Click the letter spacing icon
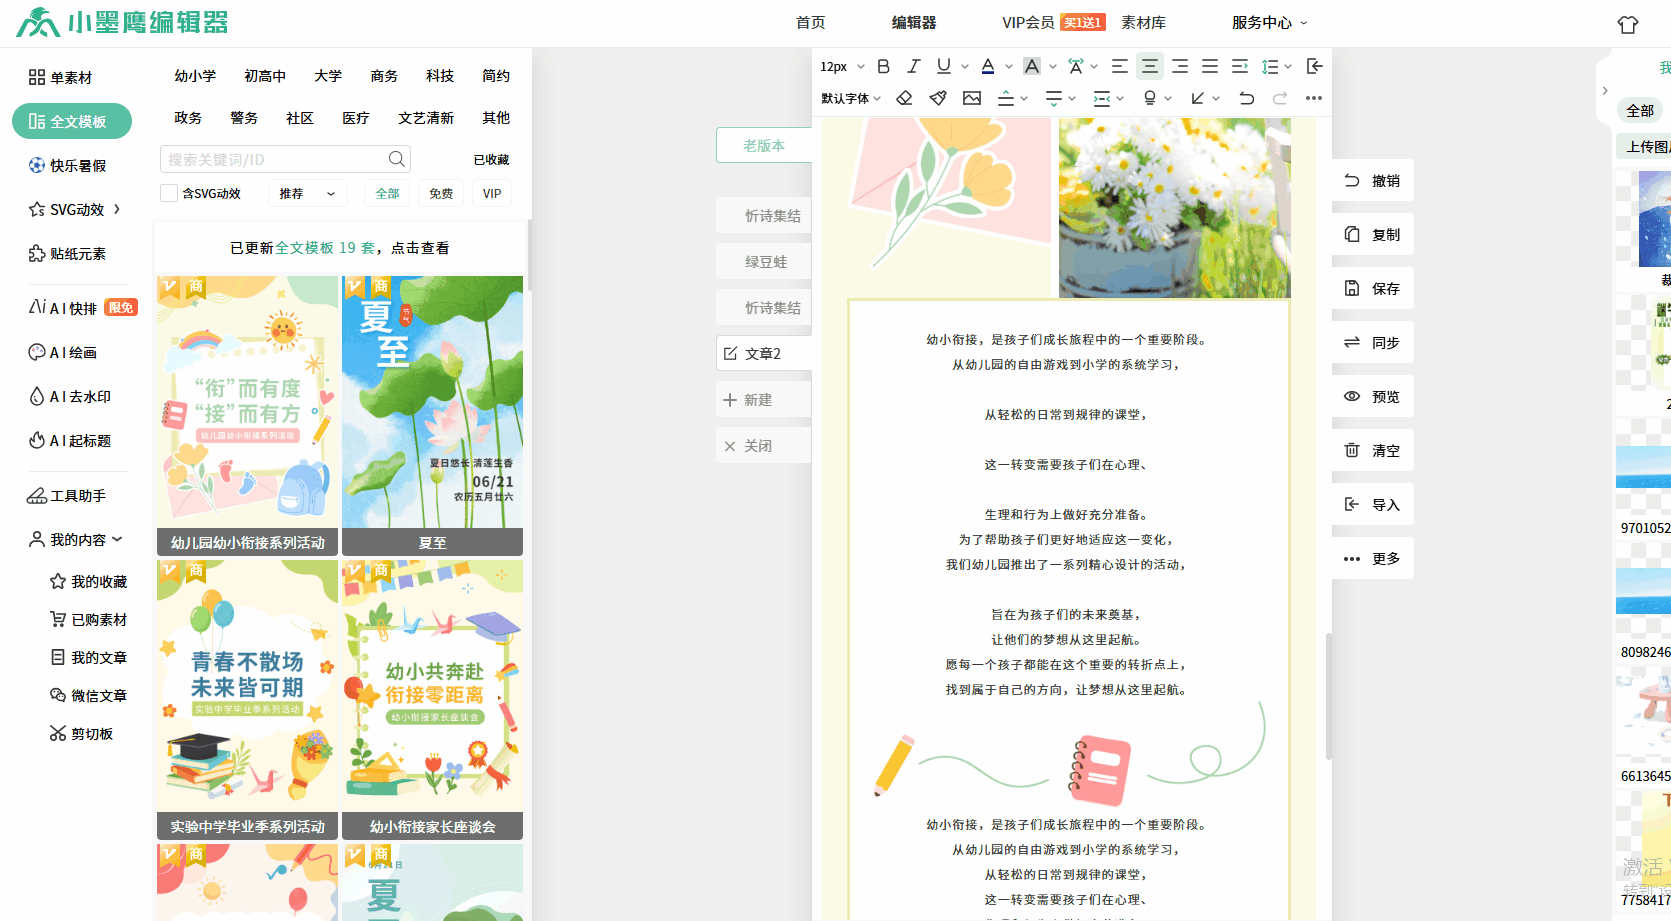1671x921 pixels. pos(1076,66)
